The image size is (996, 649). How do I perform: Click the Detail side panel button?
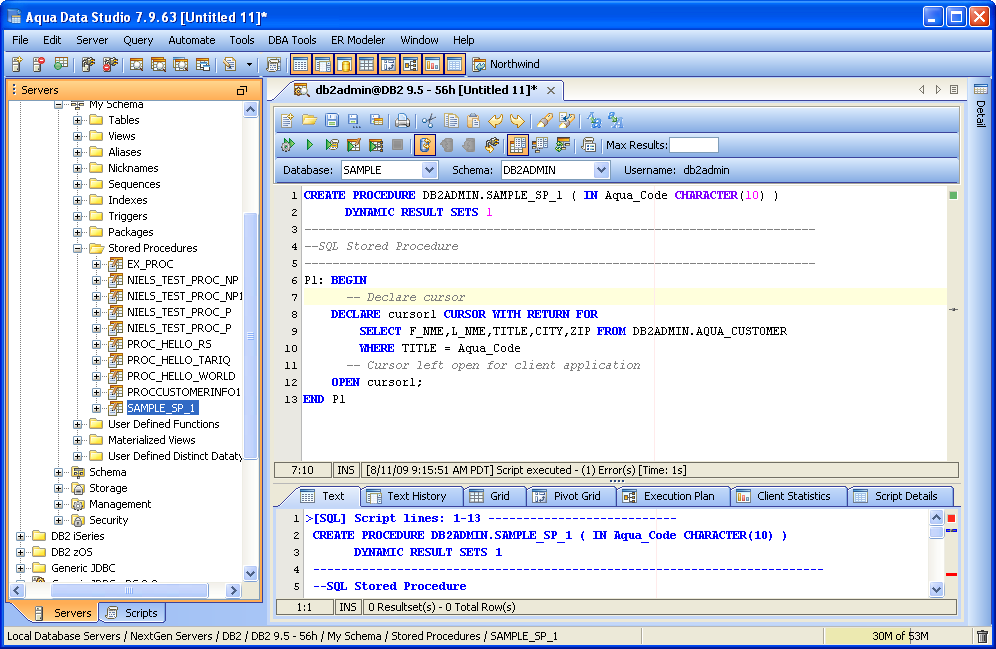(981, 105)
